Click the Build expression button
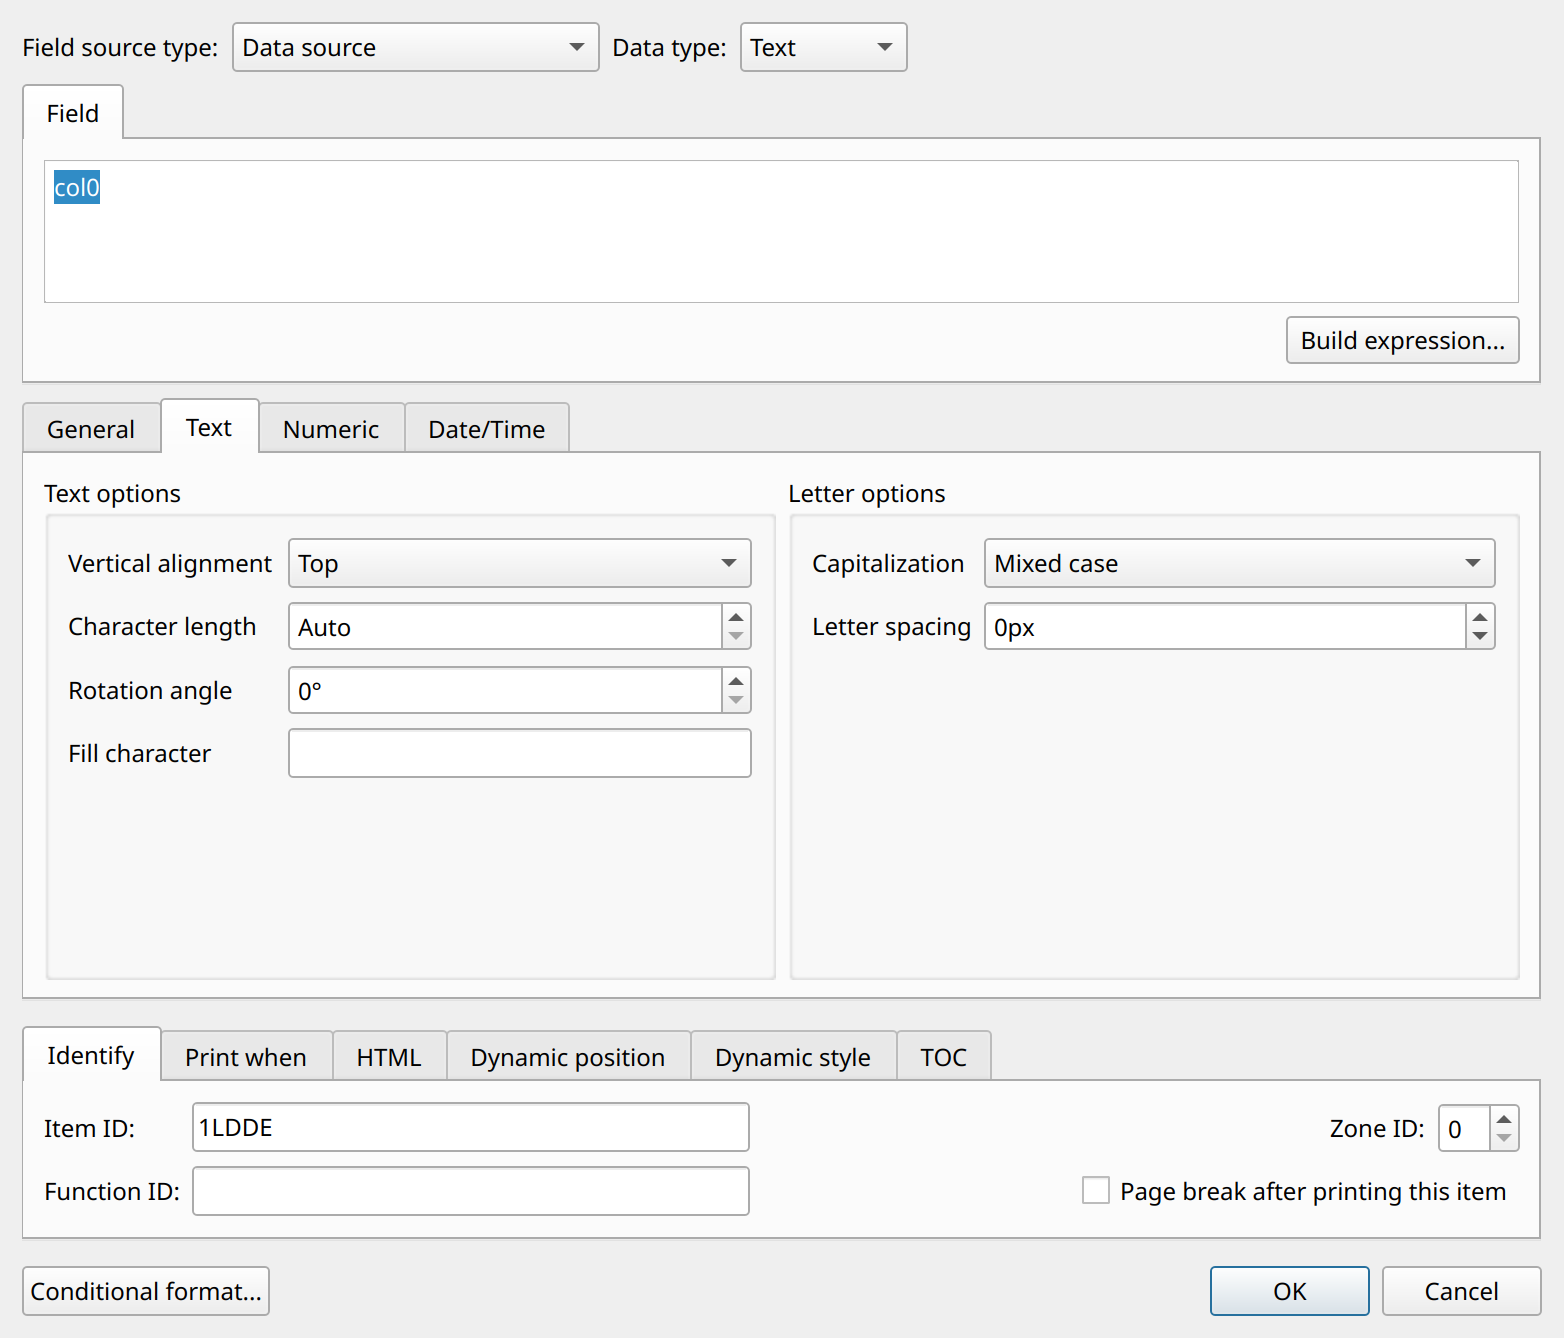This screenshot has width=1564, height=1338. coord(1403,340)
